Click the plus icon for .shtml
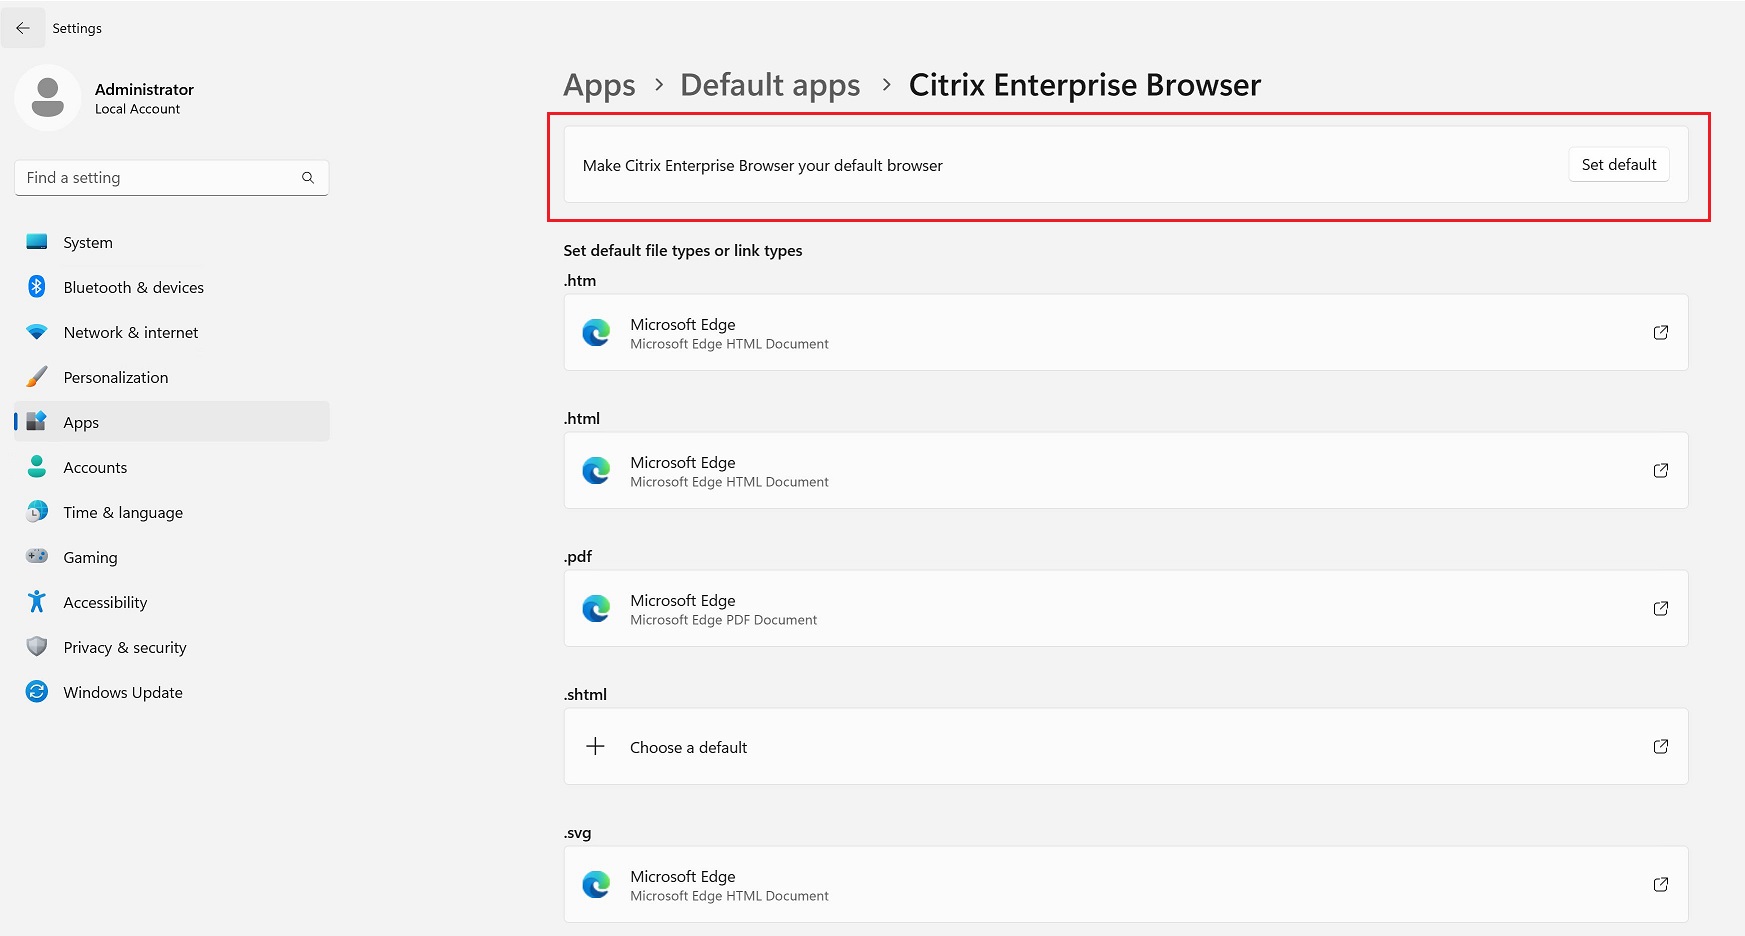This screenshot has width=1745, height=936. click(x=595, y=746)
